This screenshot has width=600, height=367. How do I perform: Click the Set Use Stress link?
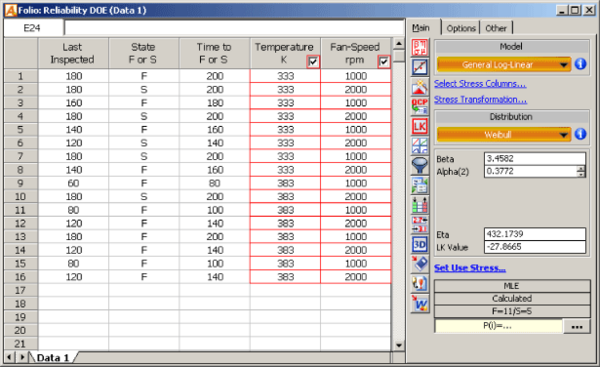click(470, 268)
